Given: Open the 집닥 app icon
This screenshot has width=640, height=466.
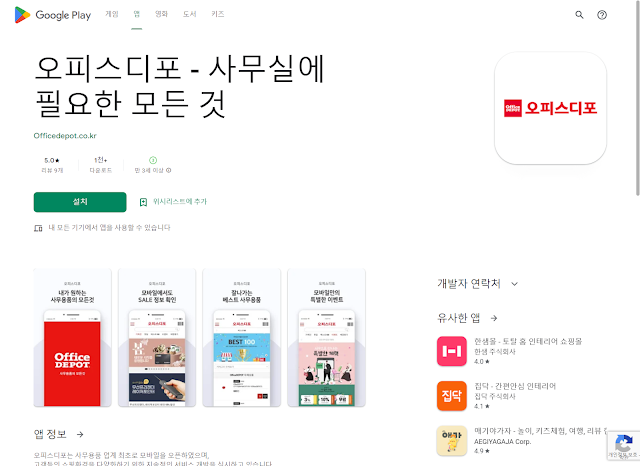Looking at the screenshot, I should [x=451, y=396].
